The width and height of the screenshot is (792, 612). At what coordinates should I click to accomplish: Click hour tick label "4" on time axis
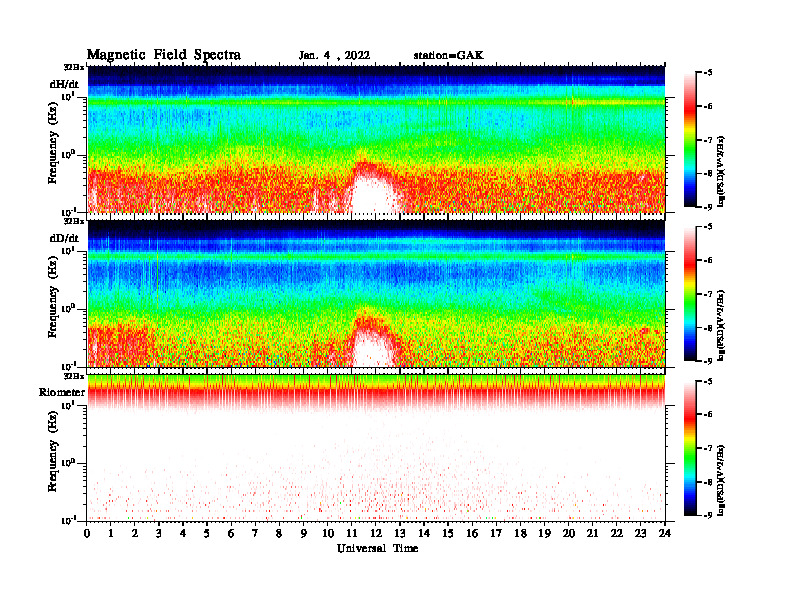[183, 534]
